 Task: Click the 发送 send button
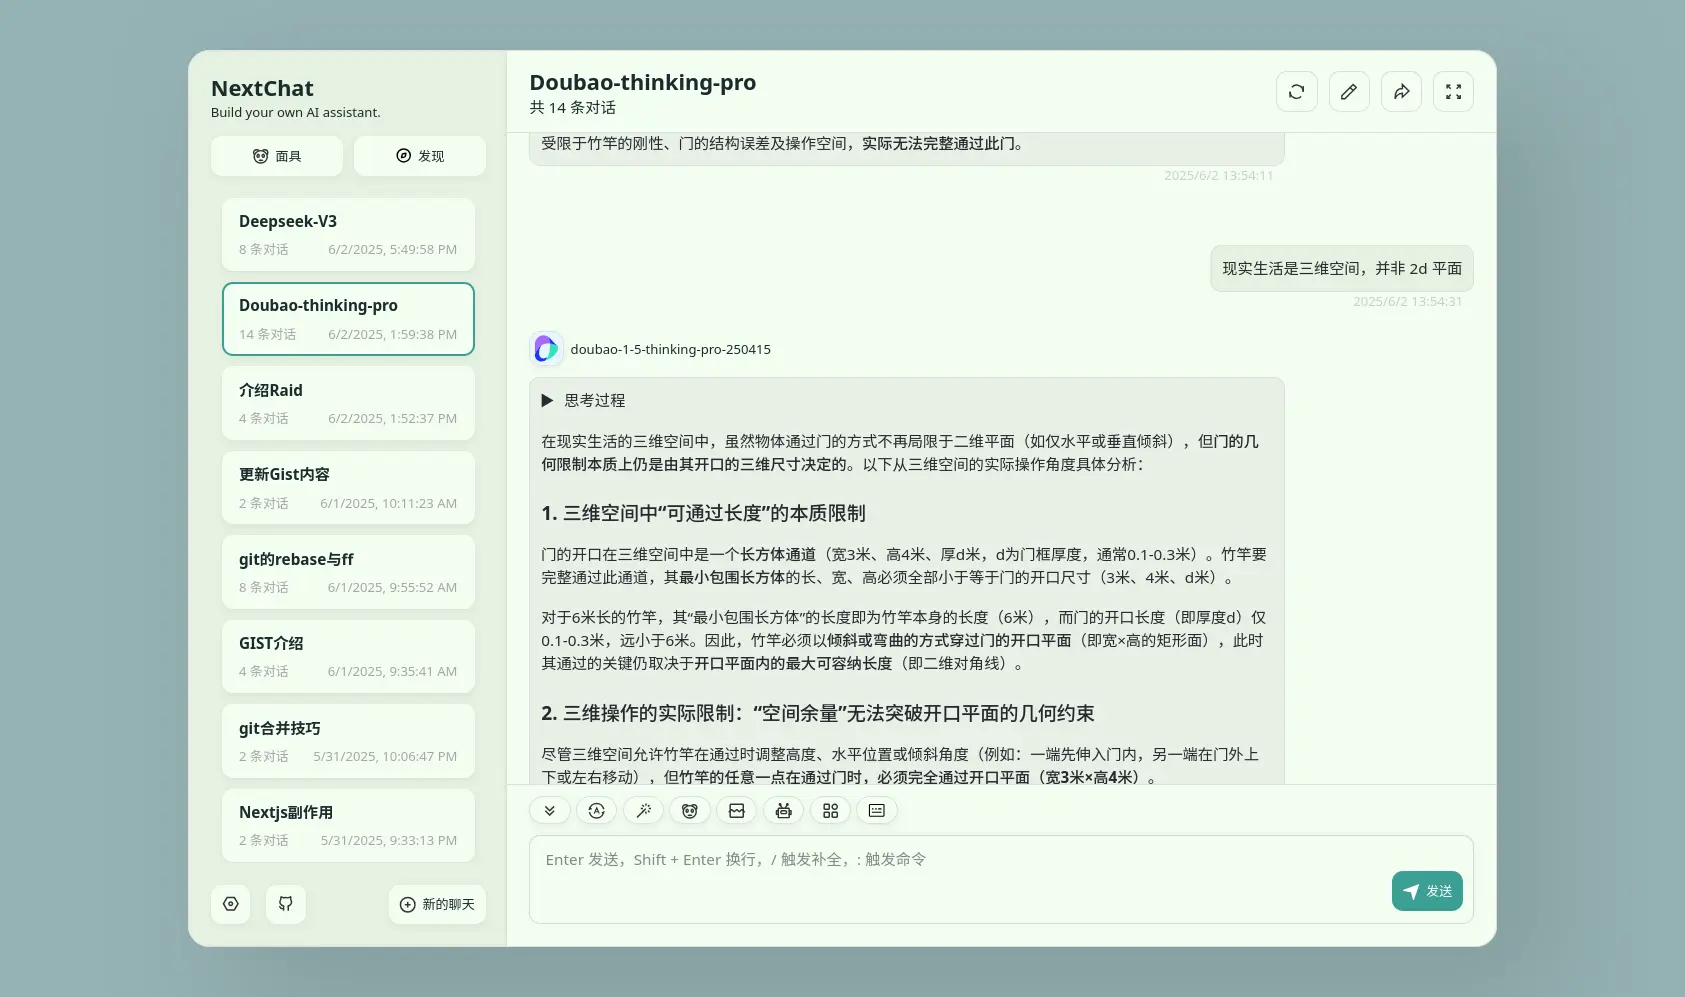coord(1427,891)
